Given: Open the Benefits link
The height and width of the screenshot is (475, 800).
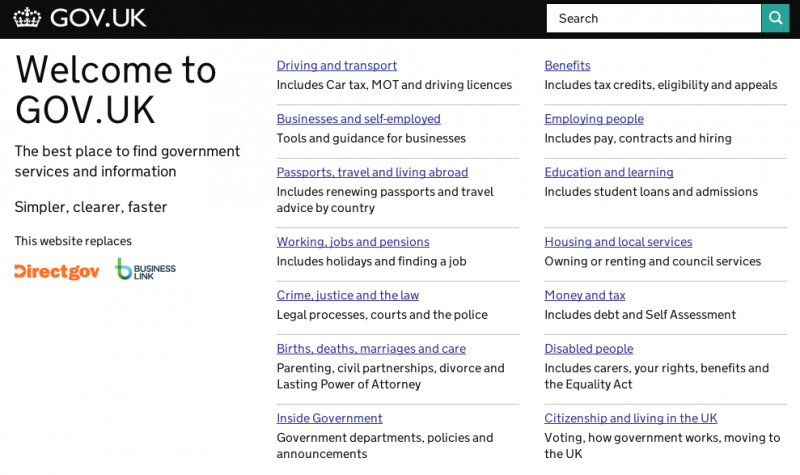Looking at the screenshot, I should (x=567, y=65).
